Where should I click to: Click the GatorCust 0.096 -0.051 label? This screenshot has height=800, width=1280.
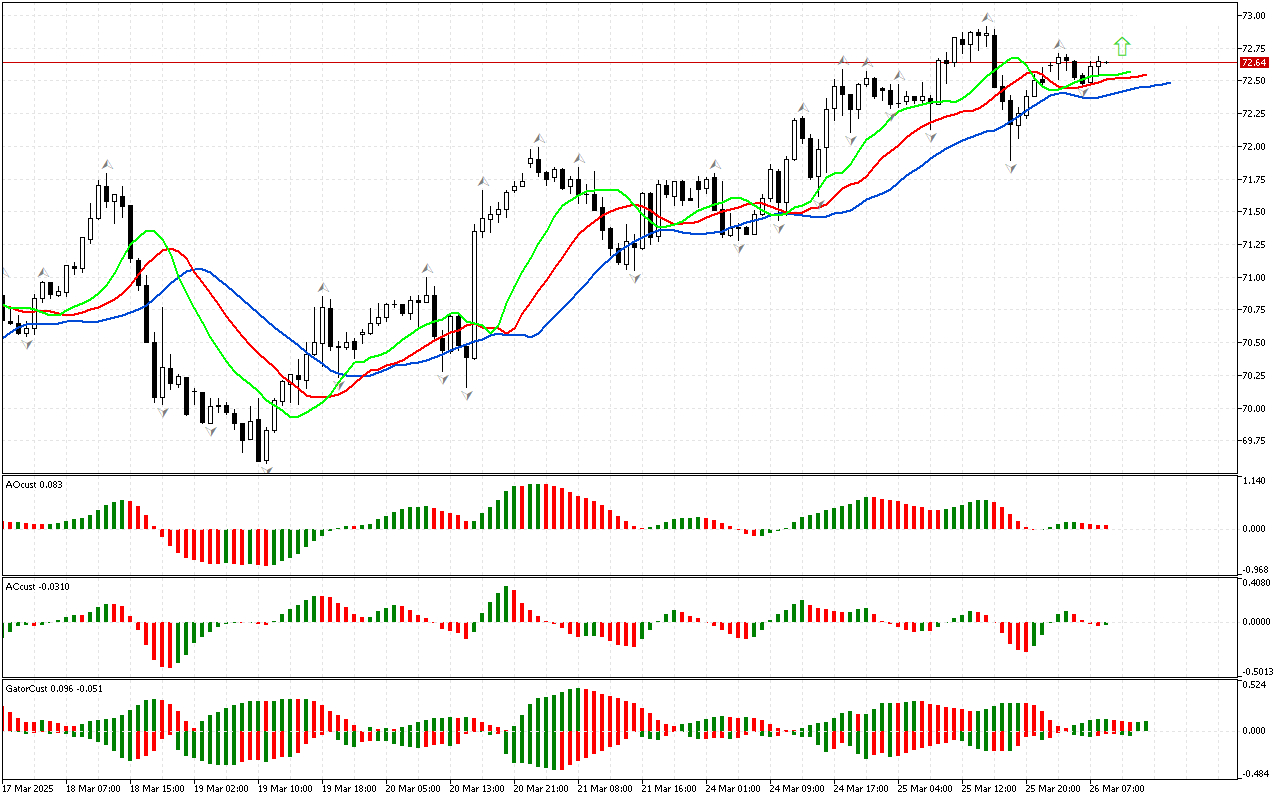click(55, 688)
